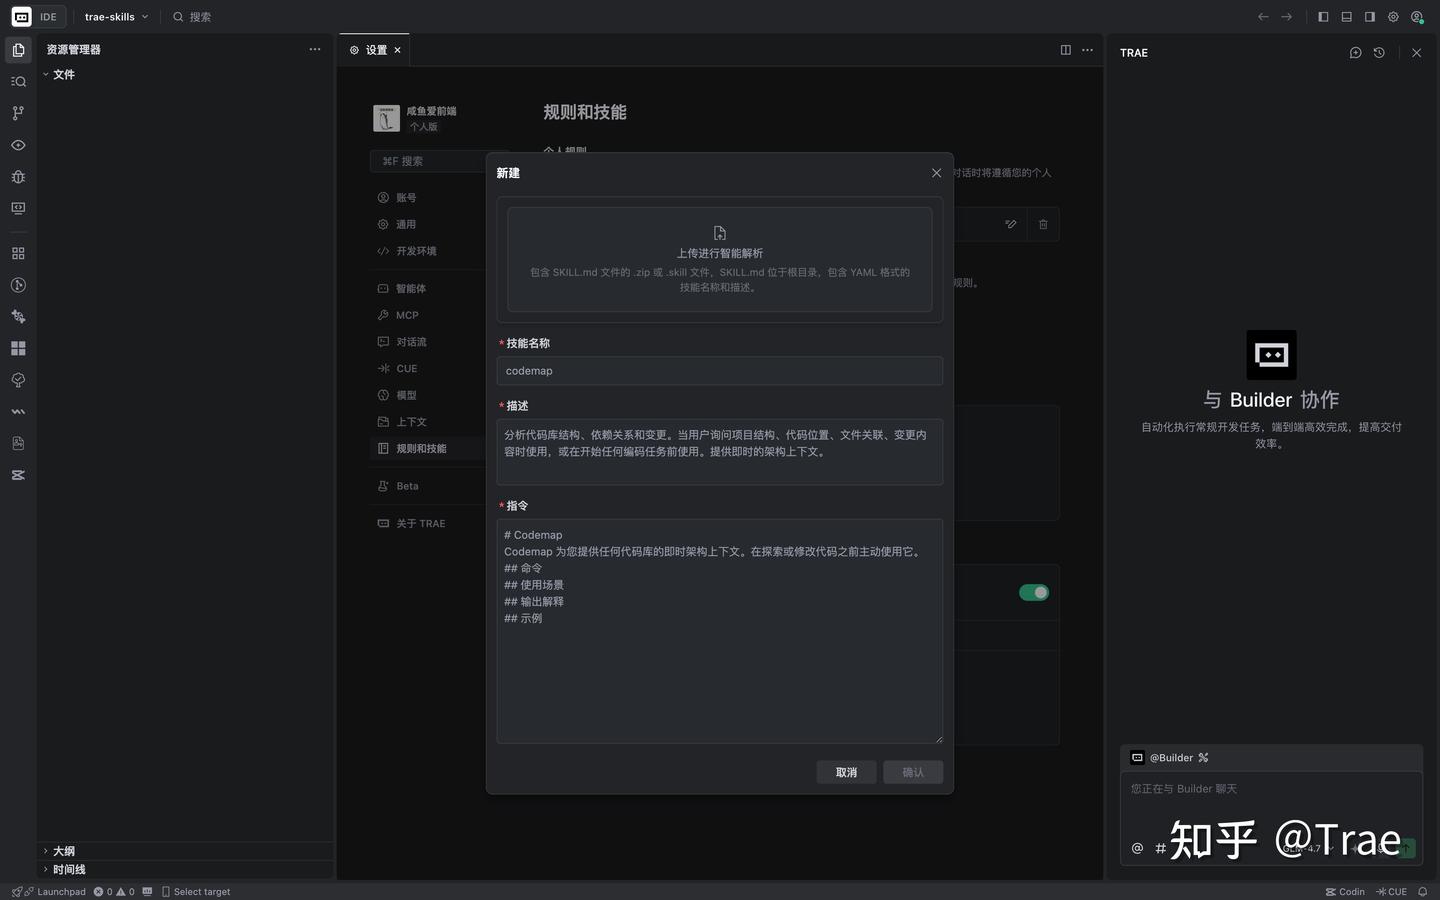The width and height of the screenshot is (1440, 900).
Task: Open 开发环境 settings section
Action: pyautogui.click(x=416, y=252)
